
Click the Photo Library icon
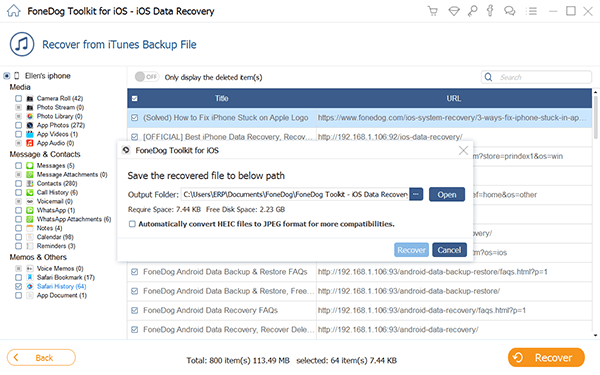click(x=30, y=116)
